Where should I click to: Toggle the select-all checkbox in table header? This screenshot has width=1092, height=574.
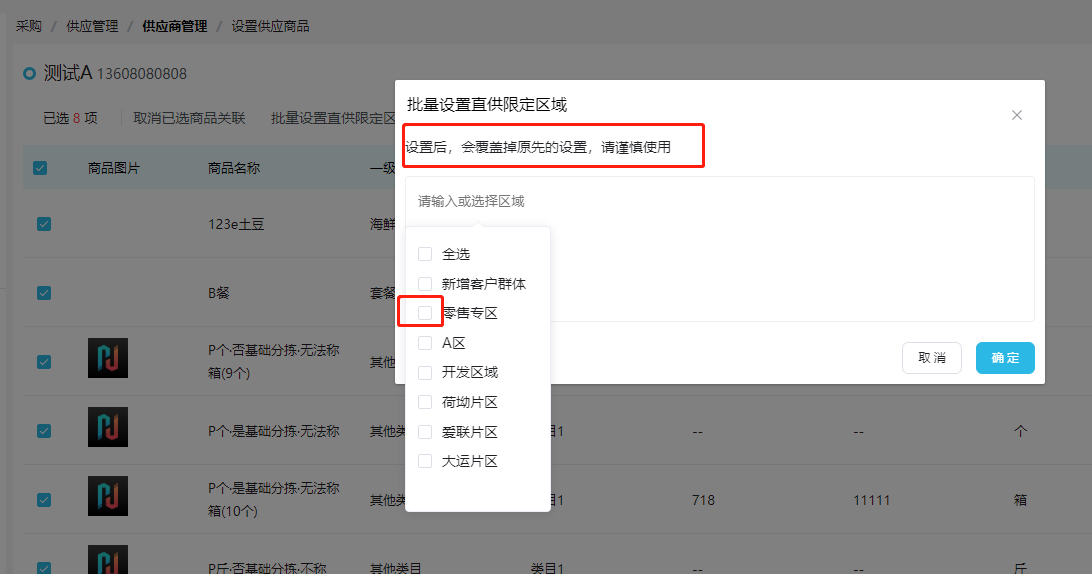coord(40,168)
